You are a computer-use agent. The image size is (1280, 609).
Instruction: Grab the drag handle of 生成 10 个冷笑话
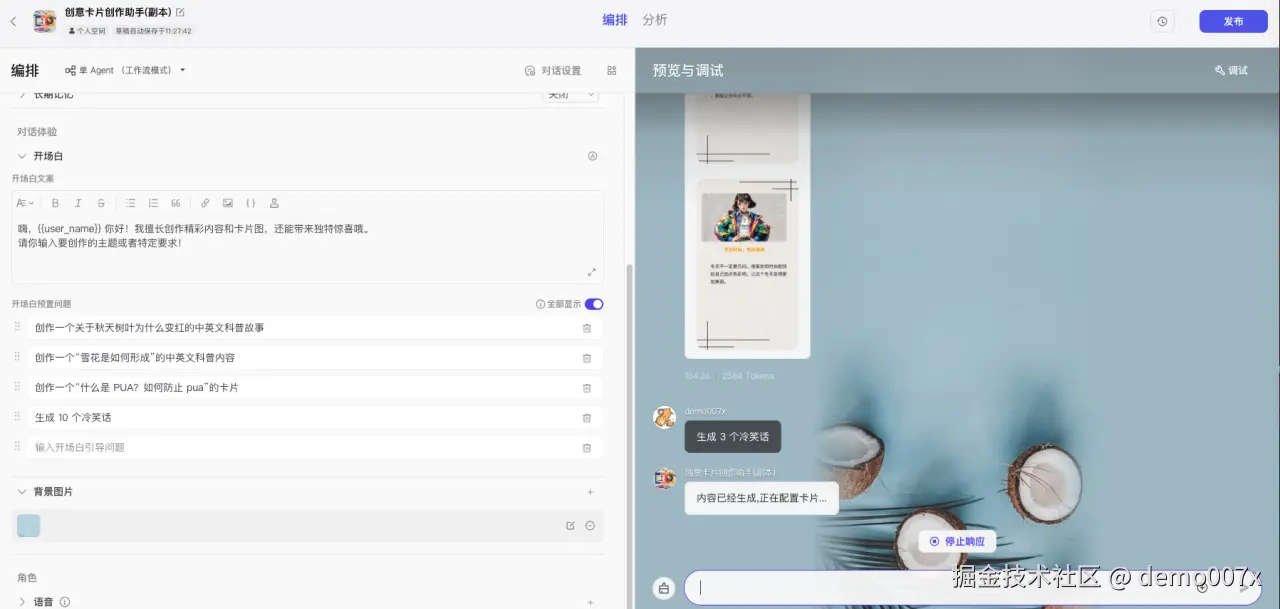click(17, 417)
